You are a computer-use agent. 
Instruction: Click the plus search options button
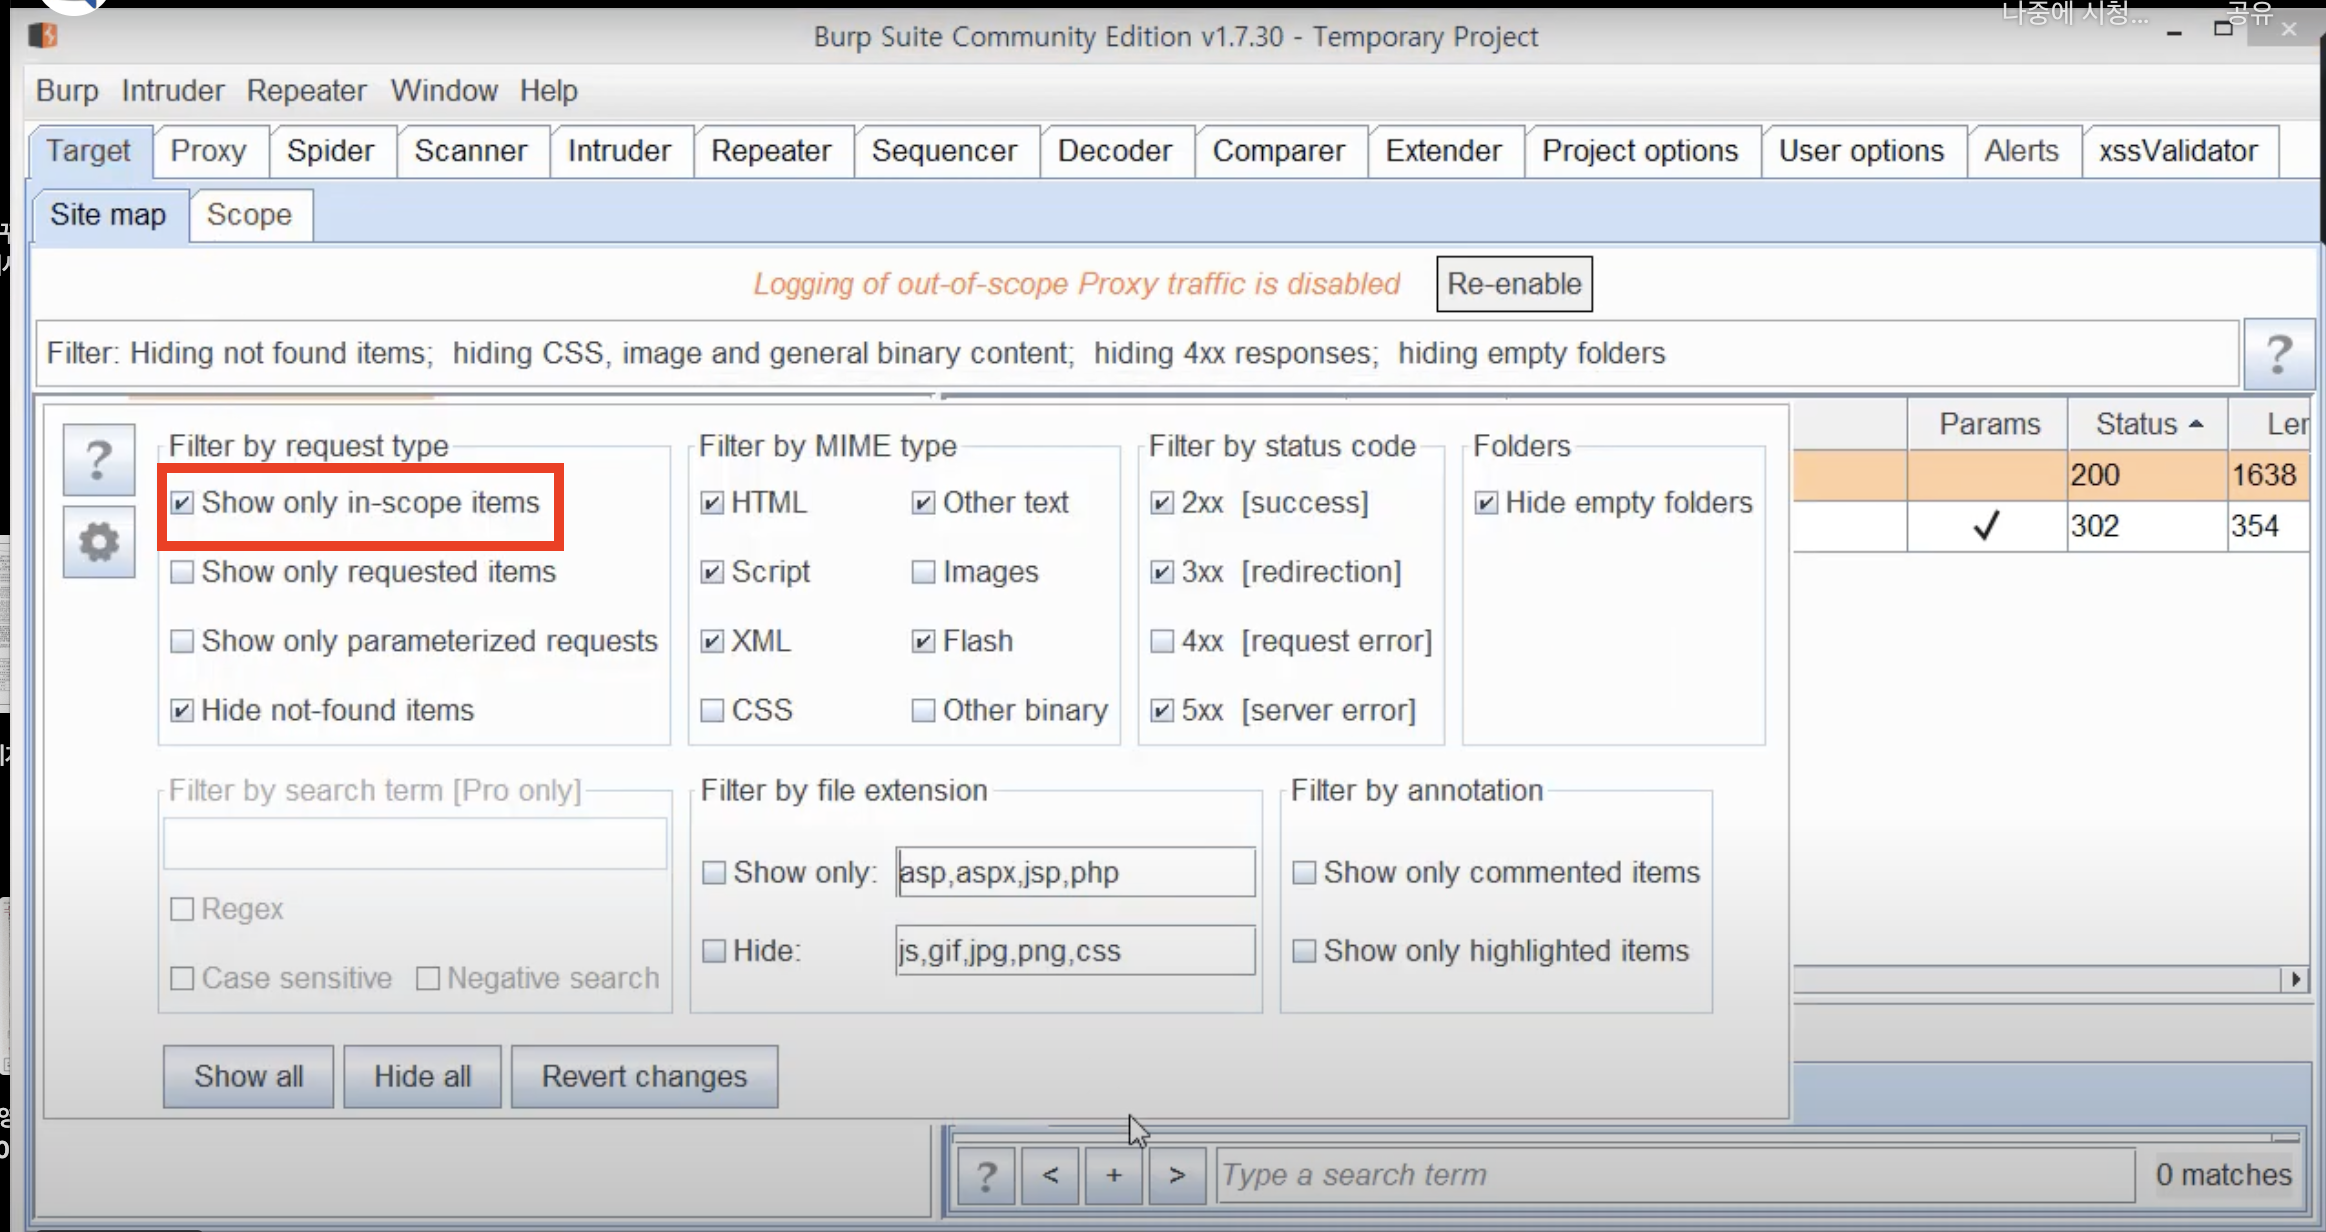coord(1114,1175)
